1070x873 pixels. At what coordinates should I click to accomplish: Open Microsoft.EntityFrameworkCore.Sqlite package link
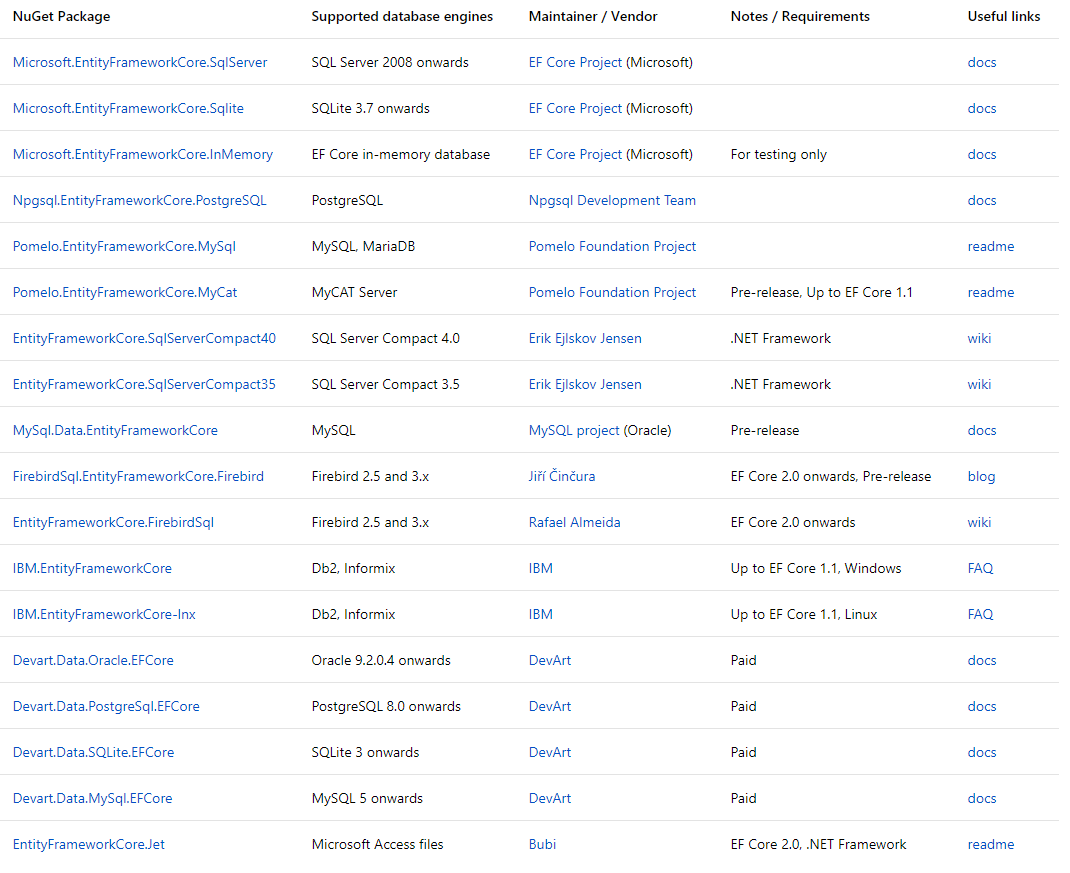(x=128, y=108)
